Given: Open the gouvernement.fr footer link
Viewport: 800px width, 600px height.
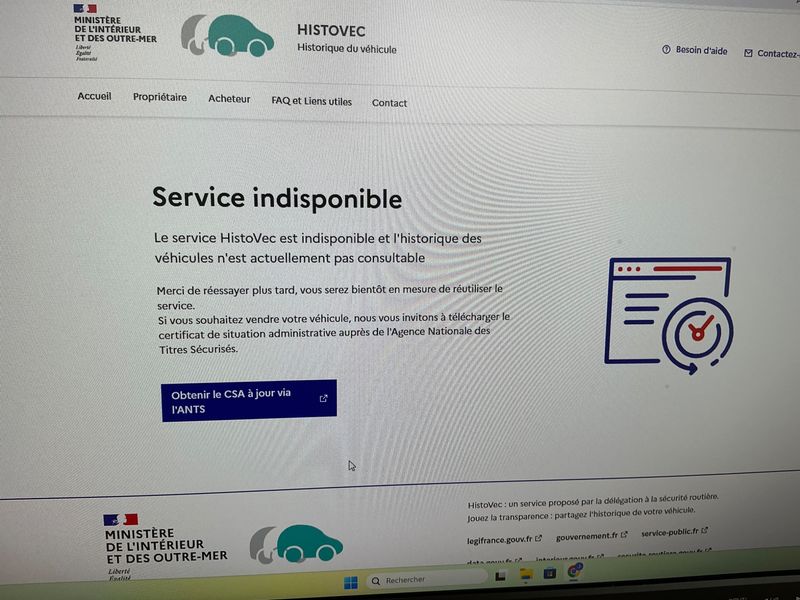Looking at the screenshot, I should [591, 536].
